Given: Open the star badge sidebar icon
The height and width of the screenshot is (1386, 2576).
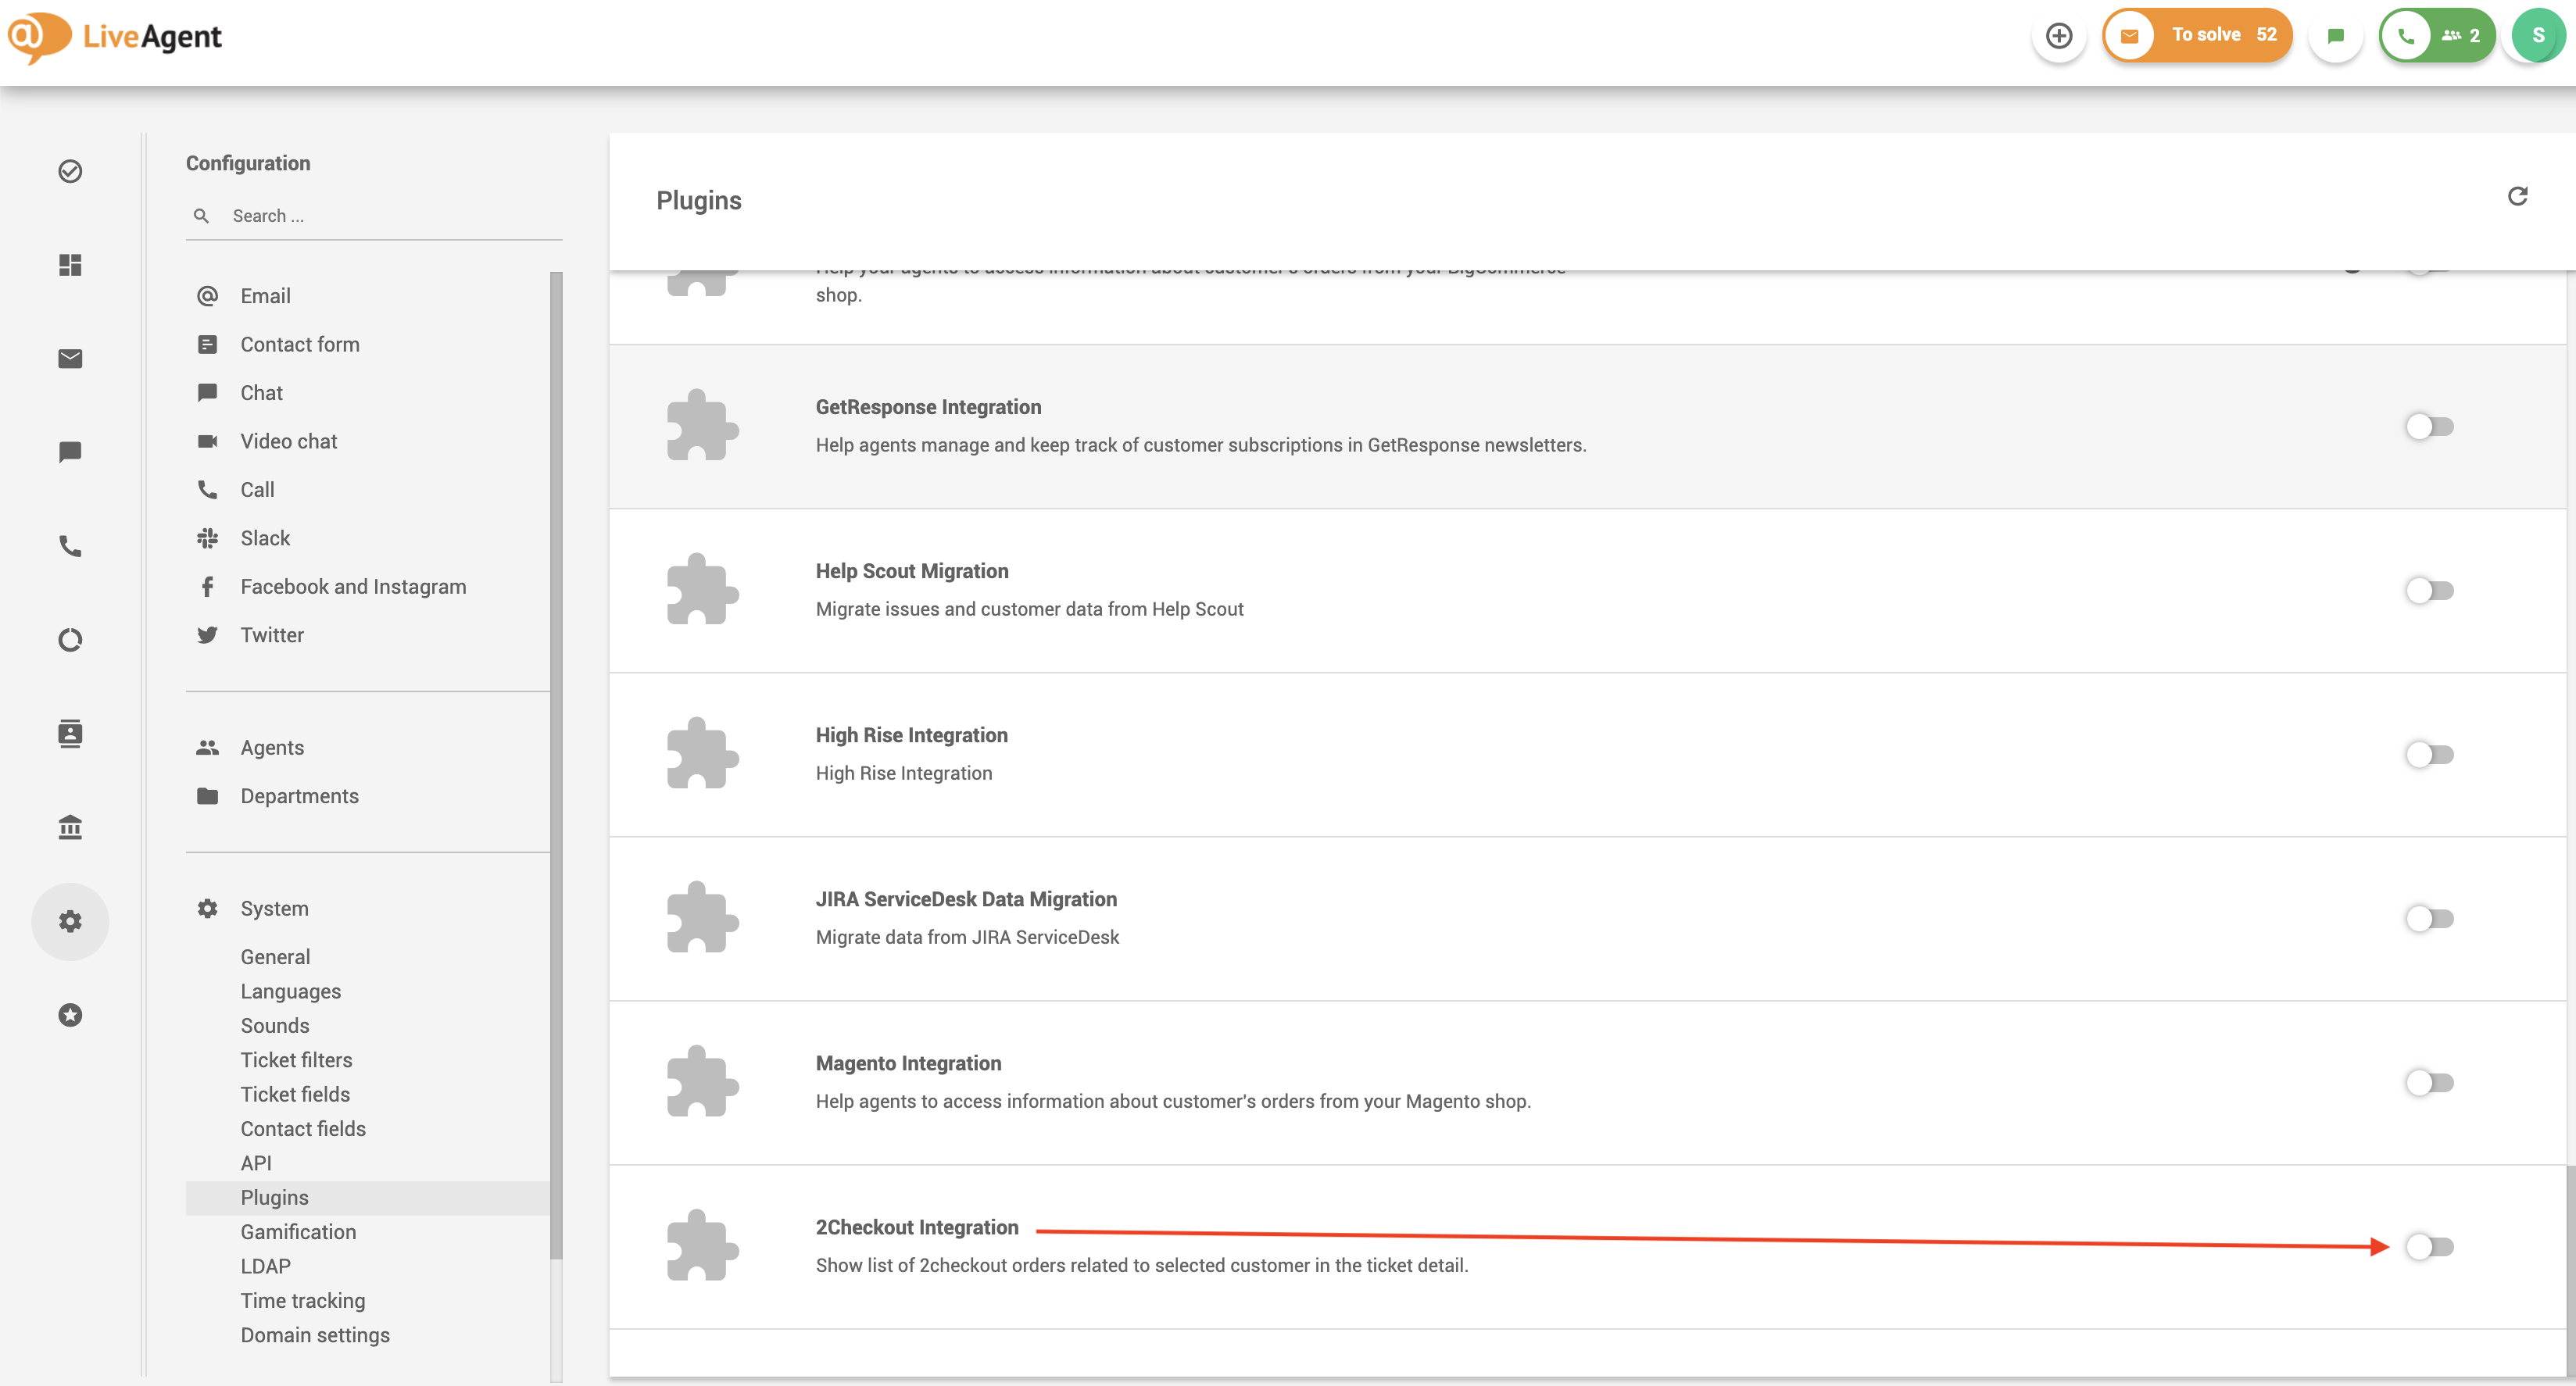Looking at the screenshot, I should 70,1015.
